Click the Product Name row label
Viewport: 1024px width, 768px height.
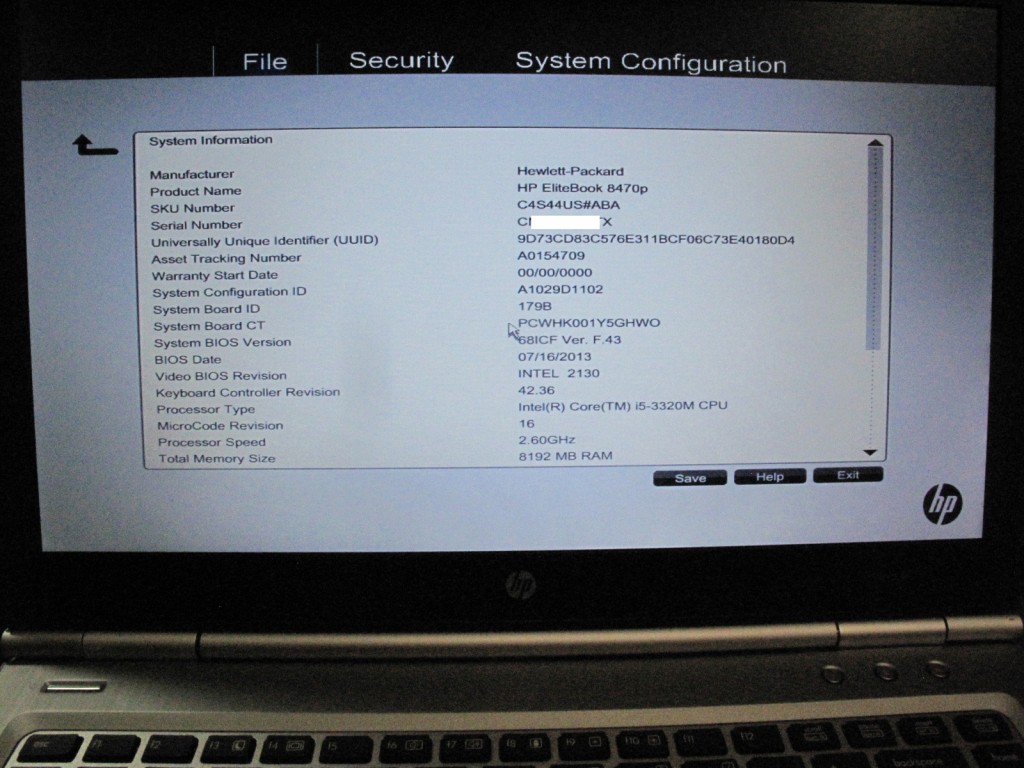pyautogui.click(x=195, y=191)
